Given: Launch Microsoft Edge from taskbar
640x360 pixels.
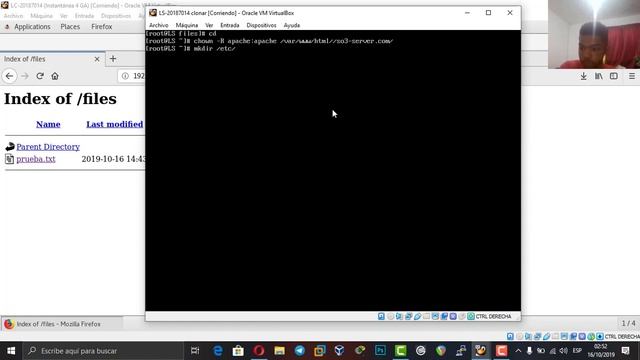Looking at the screenshot, I should click(x=218, y=351).
